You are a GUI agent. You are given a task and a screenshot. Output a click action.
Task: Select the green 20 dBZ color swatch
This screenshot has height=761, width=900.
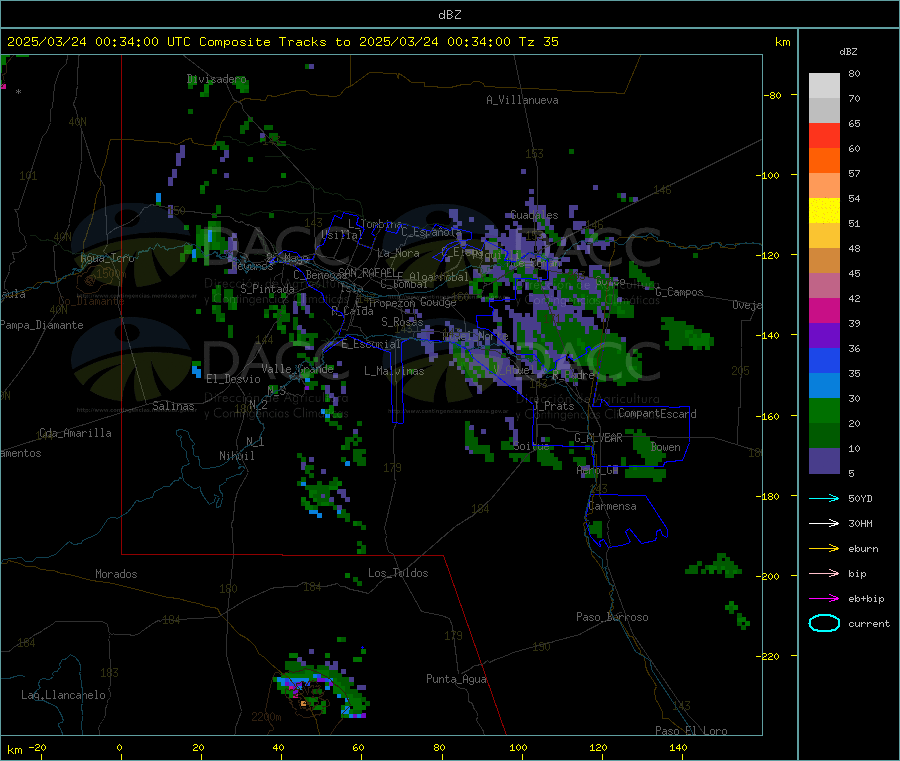click(x=824, y=410)
